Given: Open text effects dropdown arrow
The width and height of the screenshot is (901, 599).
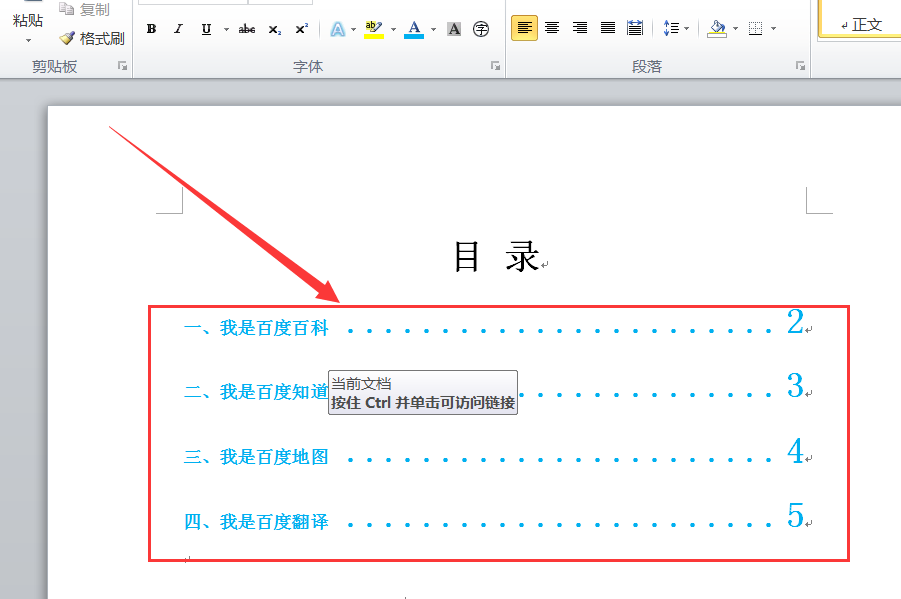Looking at the screenshot, I should coord(353,29).
